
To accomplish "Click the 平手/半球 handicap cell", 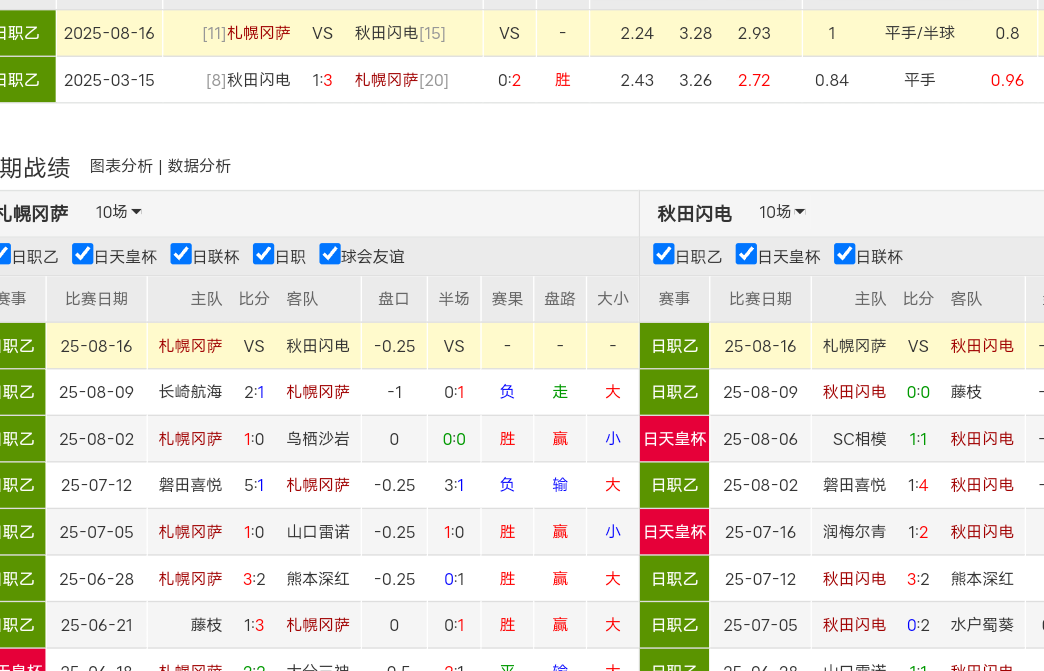I will [x=919, y=33].
